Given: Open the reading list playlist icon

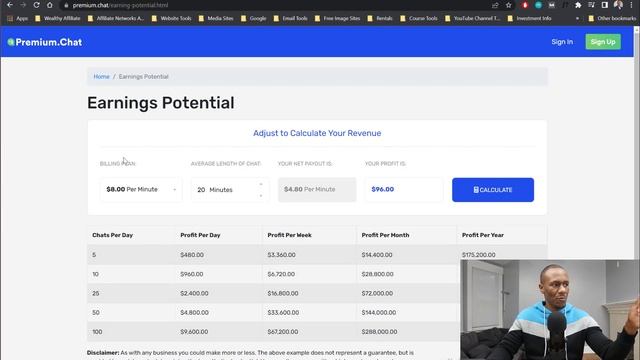Looking at the screenshot, I should (591, 5).
